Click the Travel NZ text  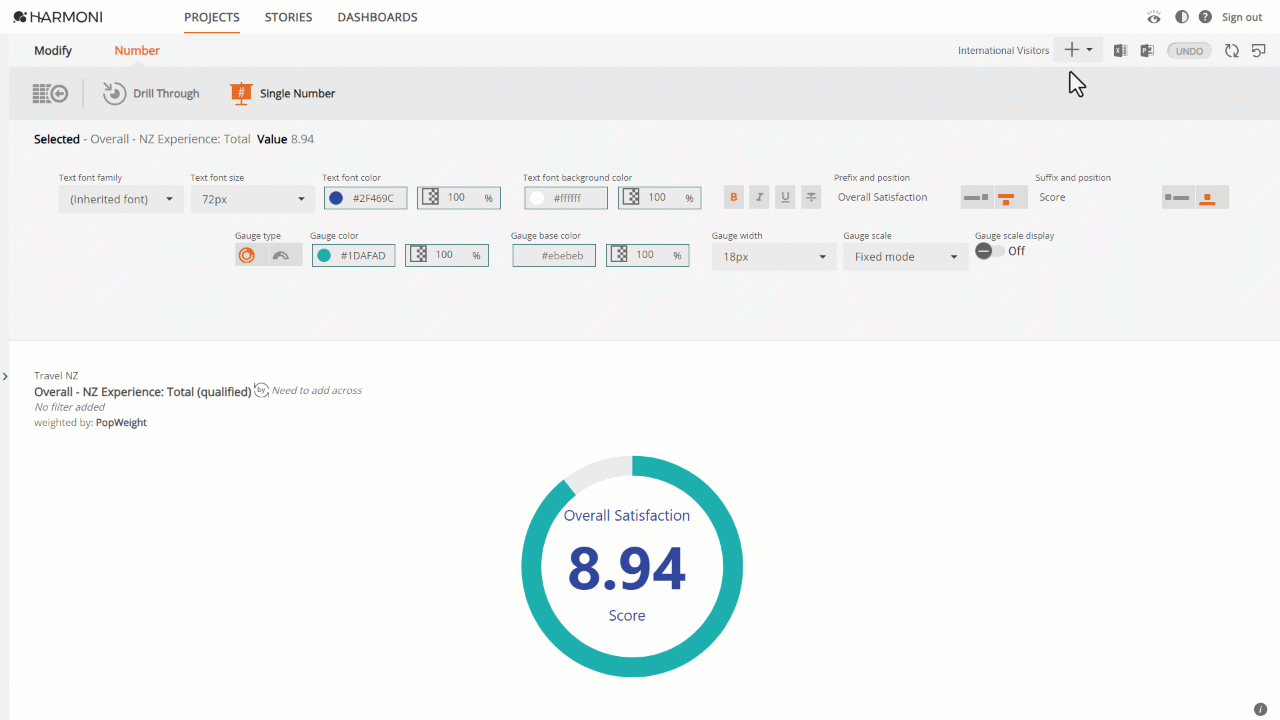point(56,376)
